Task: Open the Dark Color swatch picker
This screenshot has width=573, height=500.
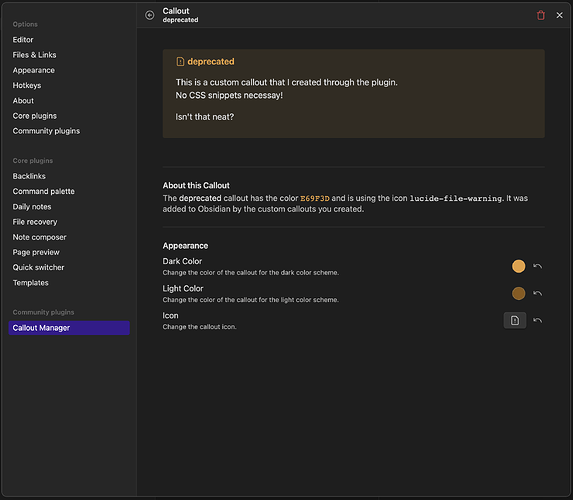Action: tap(518, 266)
